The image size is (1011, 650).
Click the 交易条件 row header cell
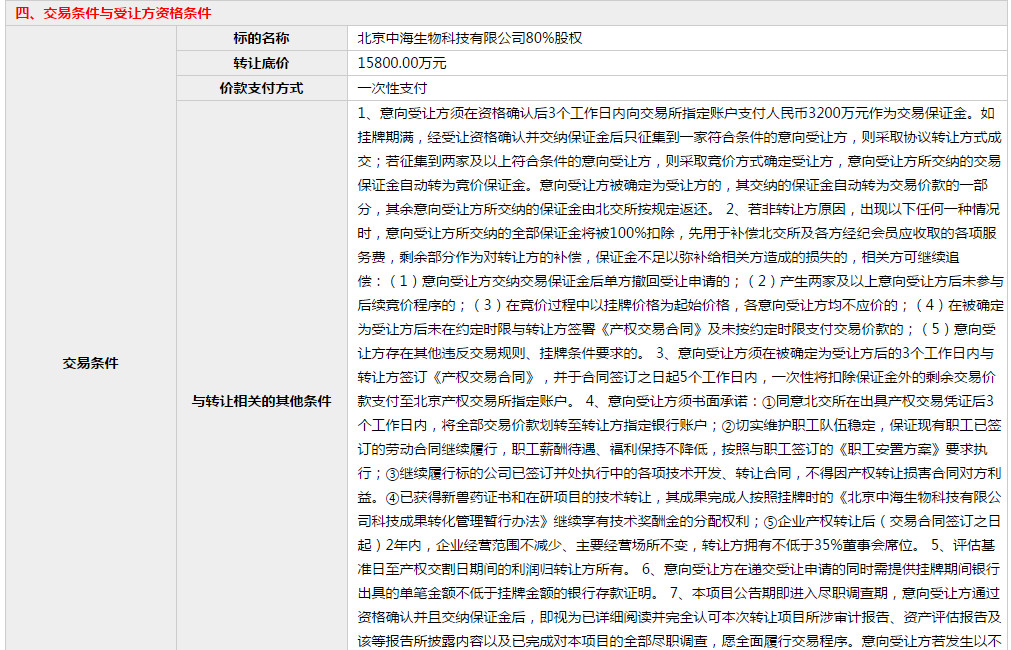[x=91, y=363]
